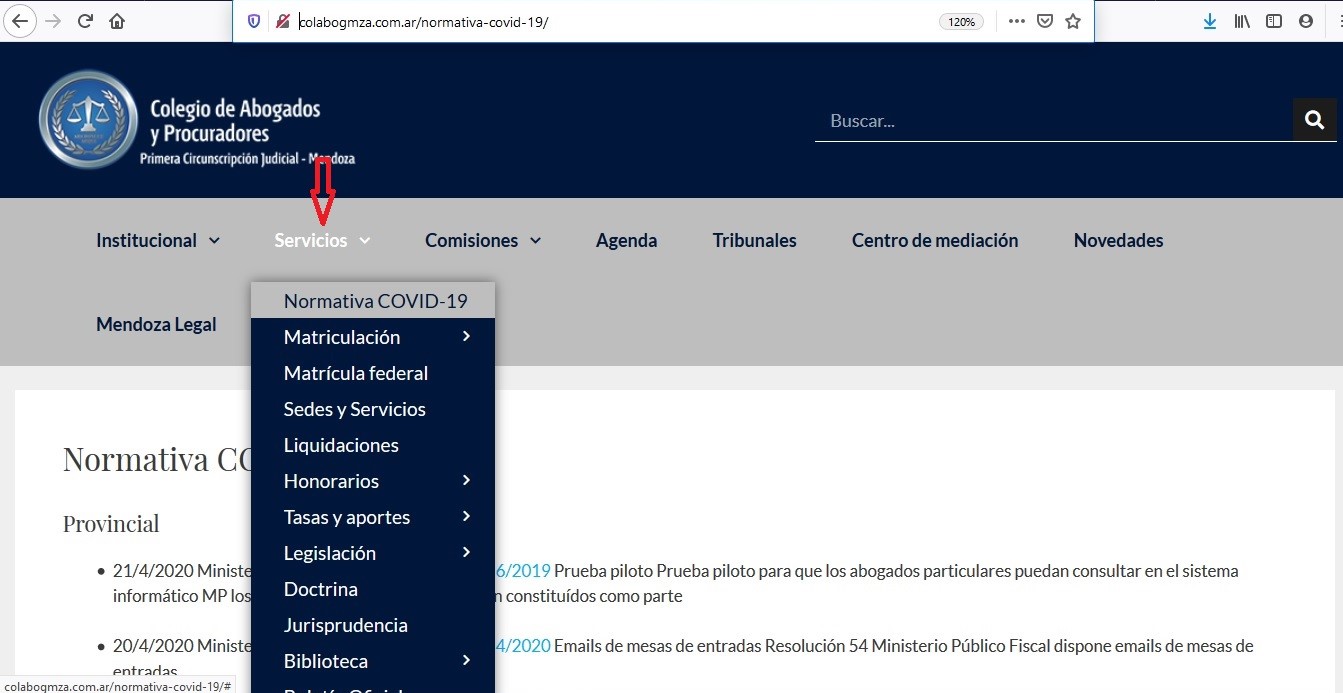Click the magnifier search button
Image resolution: width=1343 pixels, height=693 pixels.
[1314, 120]
